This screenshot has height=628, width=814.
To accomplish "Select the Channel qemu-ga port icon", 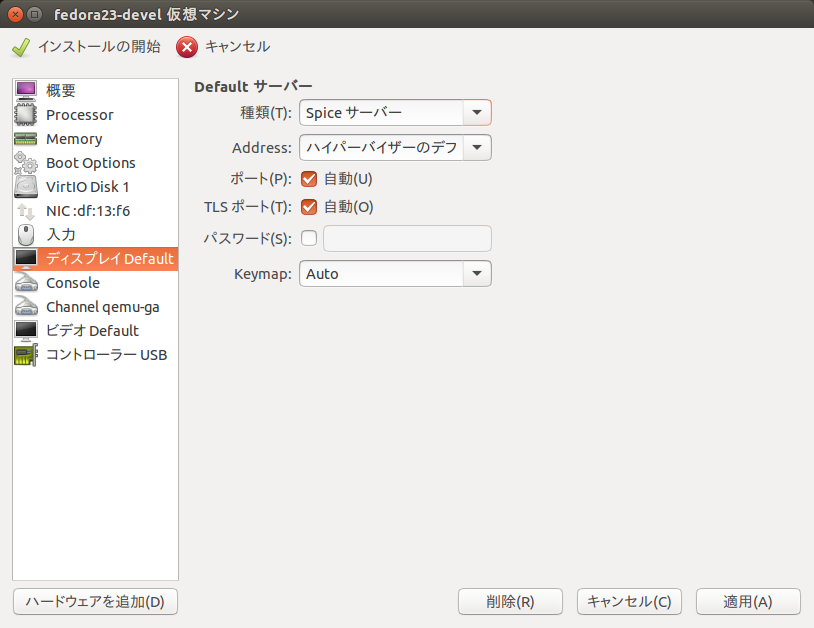I will click(x=25, y=307).
